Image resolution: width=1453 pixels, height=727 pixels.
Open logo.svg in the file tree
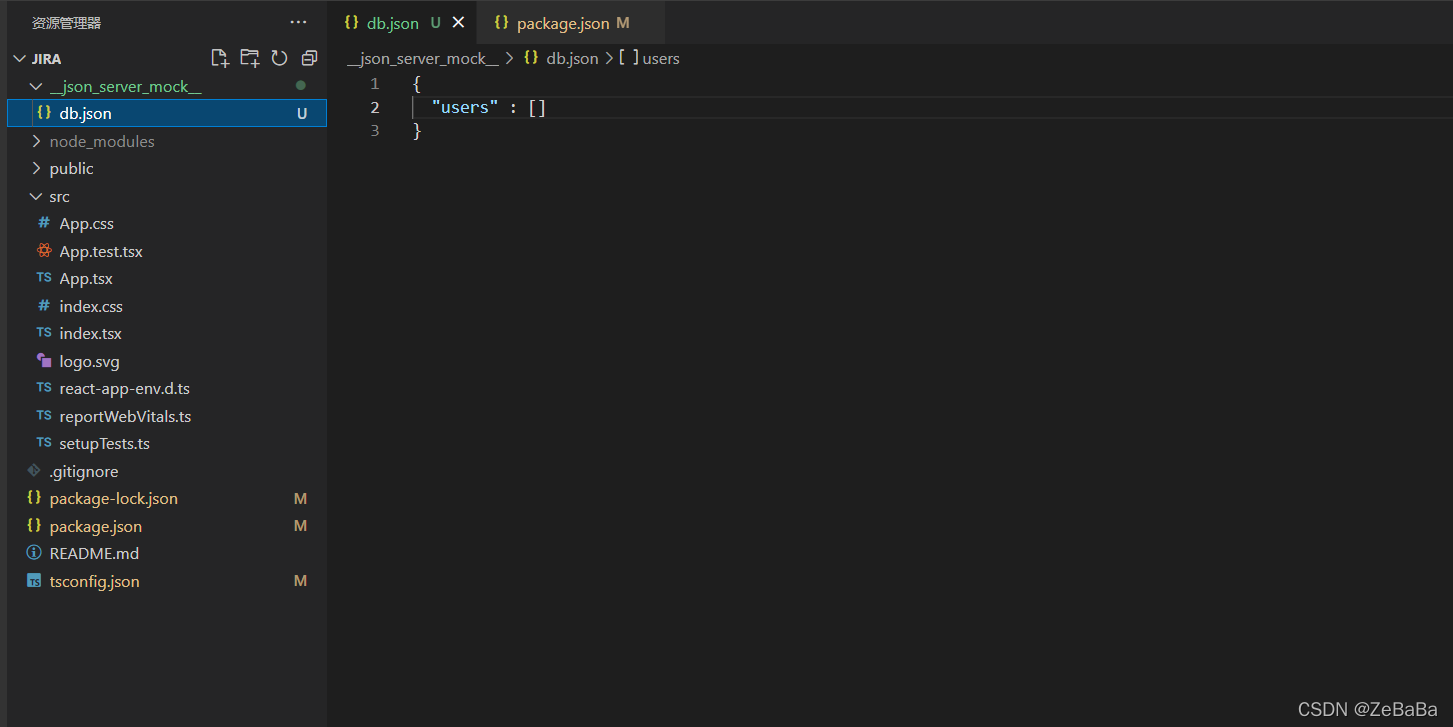point(167,361)
